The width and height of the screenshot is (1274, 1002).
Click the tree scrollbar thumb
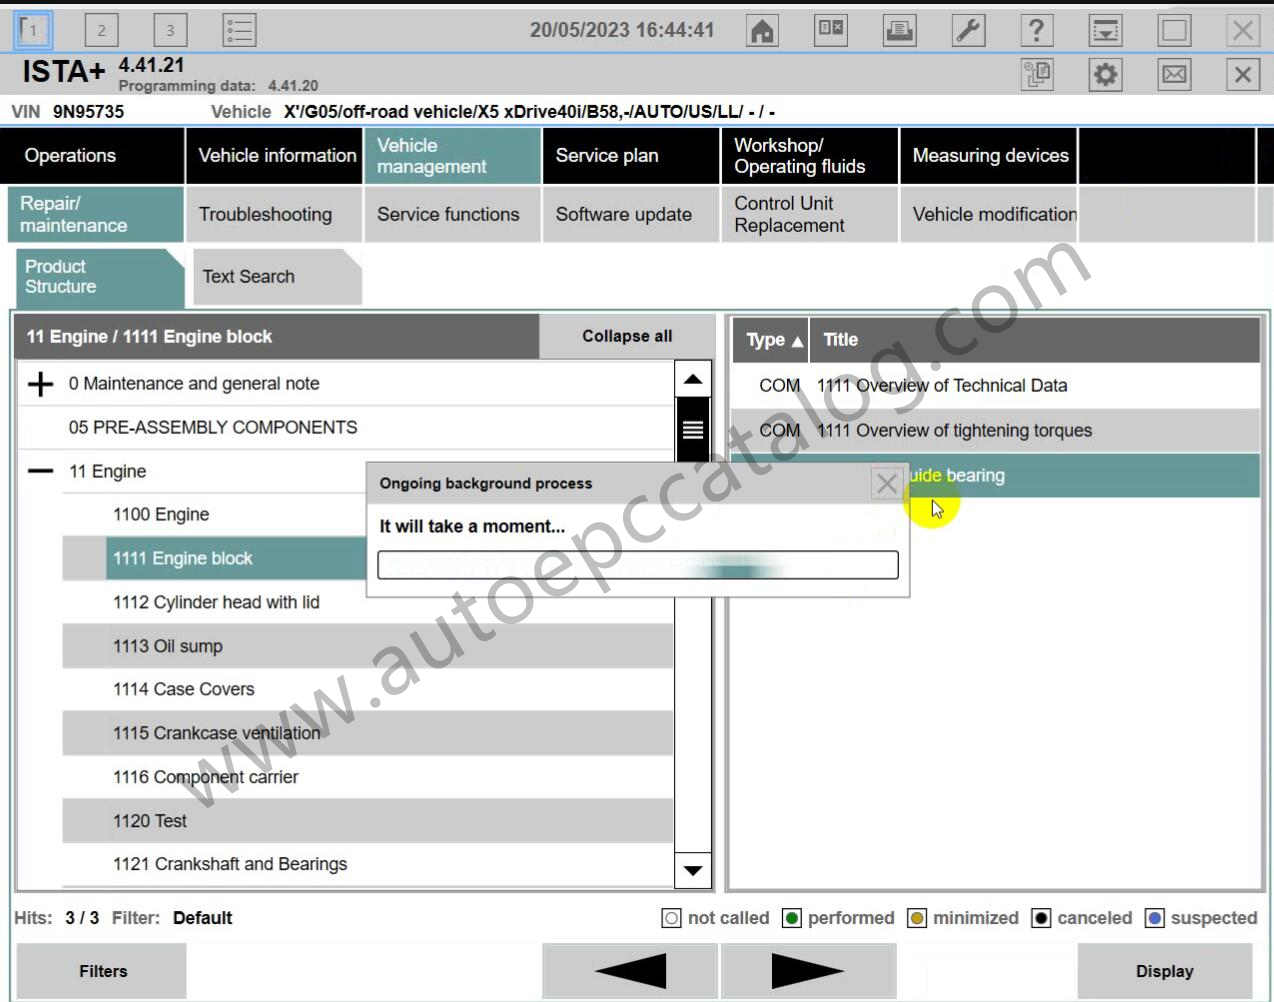click(693, 430)
